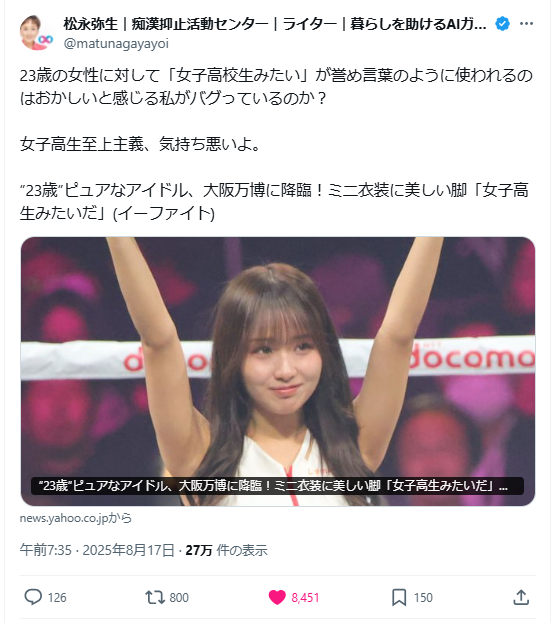The width and height of the screenshot is (553, 623).
Task: Toggle the pink heart like icon
Action: pos(277,597)
